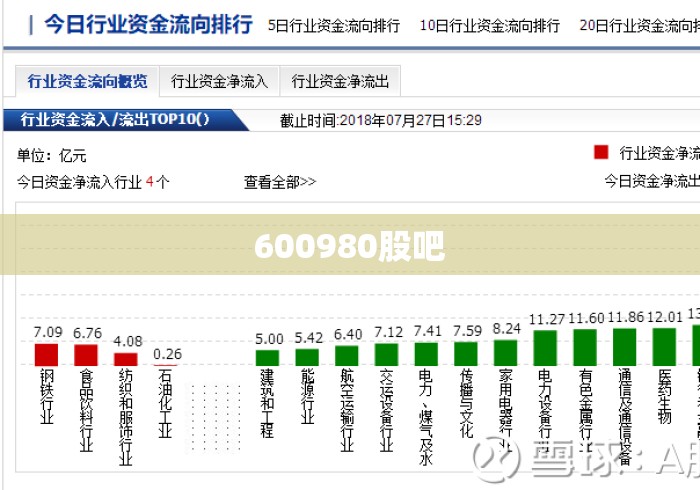
Task: Switch to 20日行业资金流向排行 tab
Action: tap(639, 25)
